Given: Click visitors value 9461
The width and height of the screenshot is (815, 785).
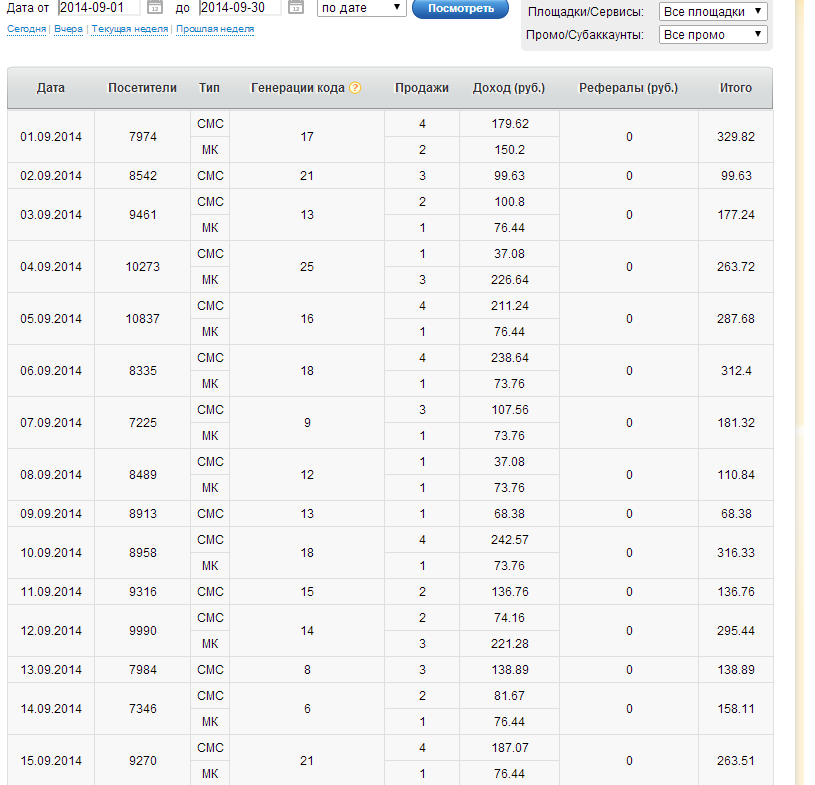Looking at the screenshot, I should (x=143, y=215).
